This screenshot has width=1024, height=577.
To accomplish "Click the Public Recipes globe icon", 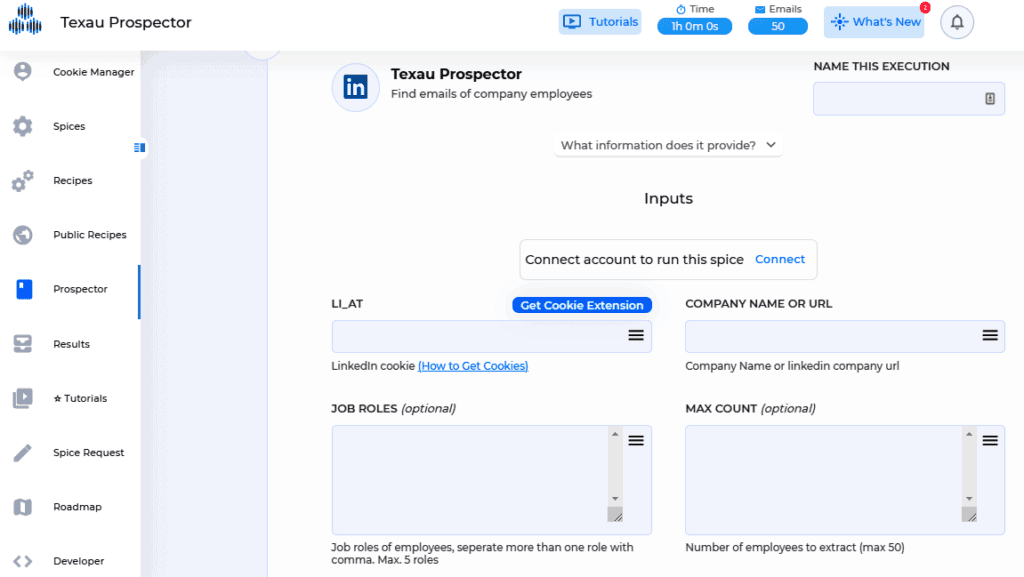I will coord(23,235).
